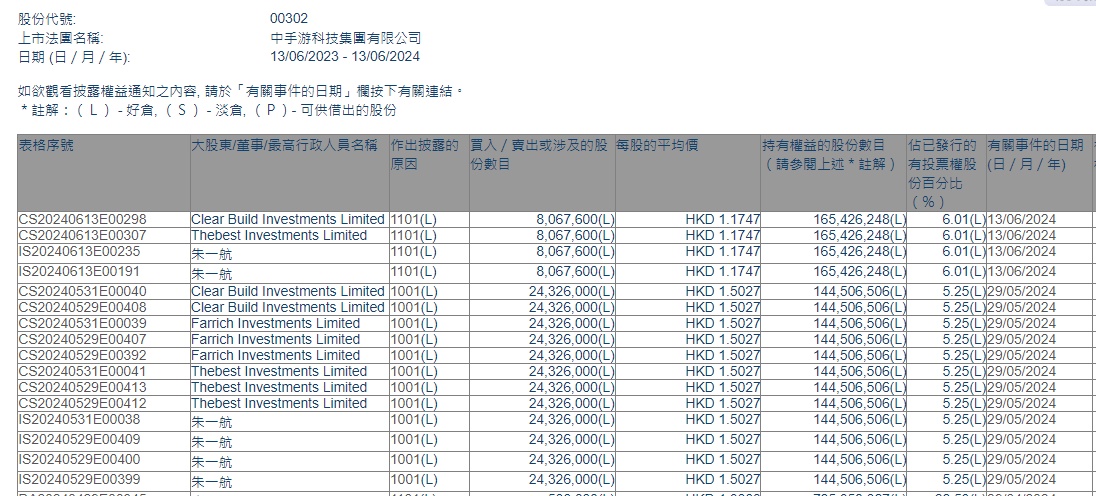Click serial number CS20240529E00412
The image size is (1096, 496).
82,404
